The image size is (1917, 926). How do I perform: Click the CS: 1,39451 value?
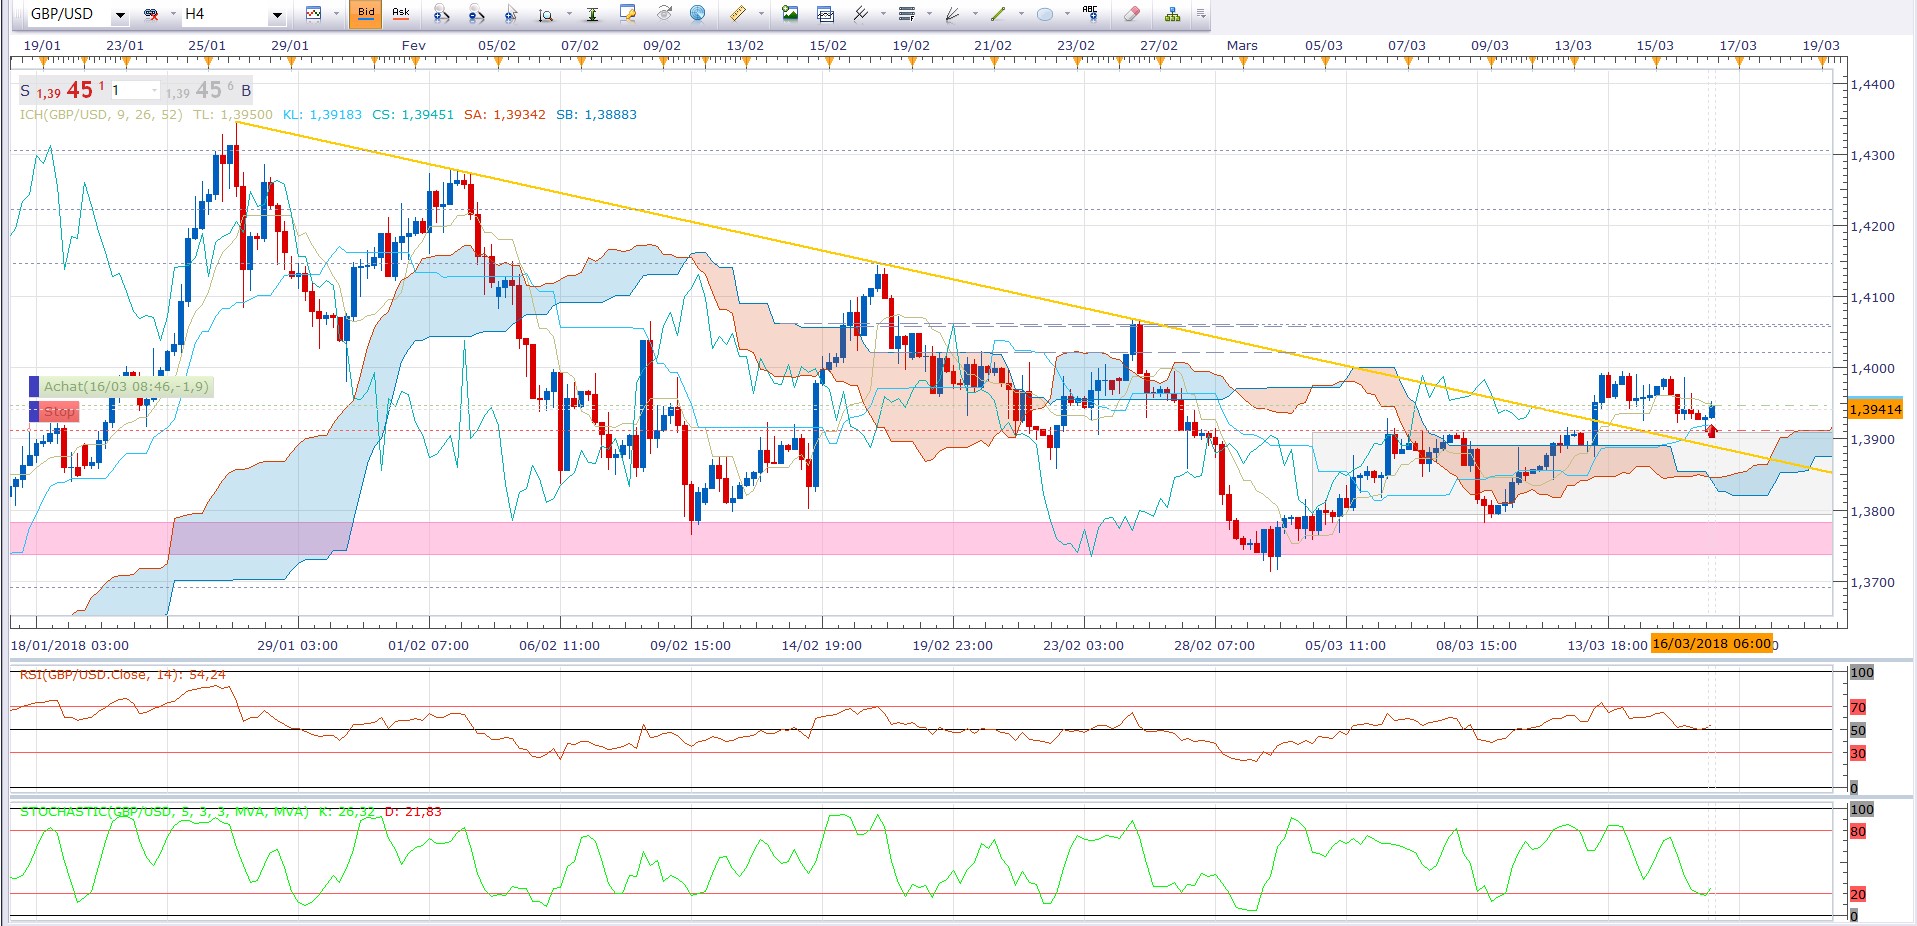413,115
